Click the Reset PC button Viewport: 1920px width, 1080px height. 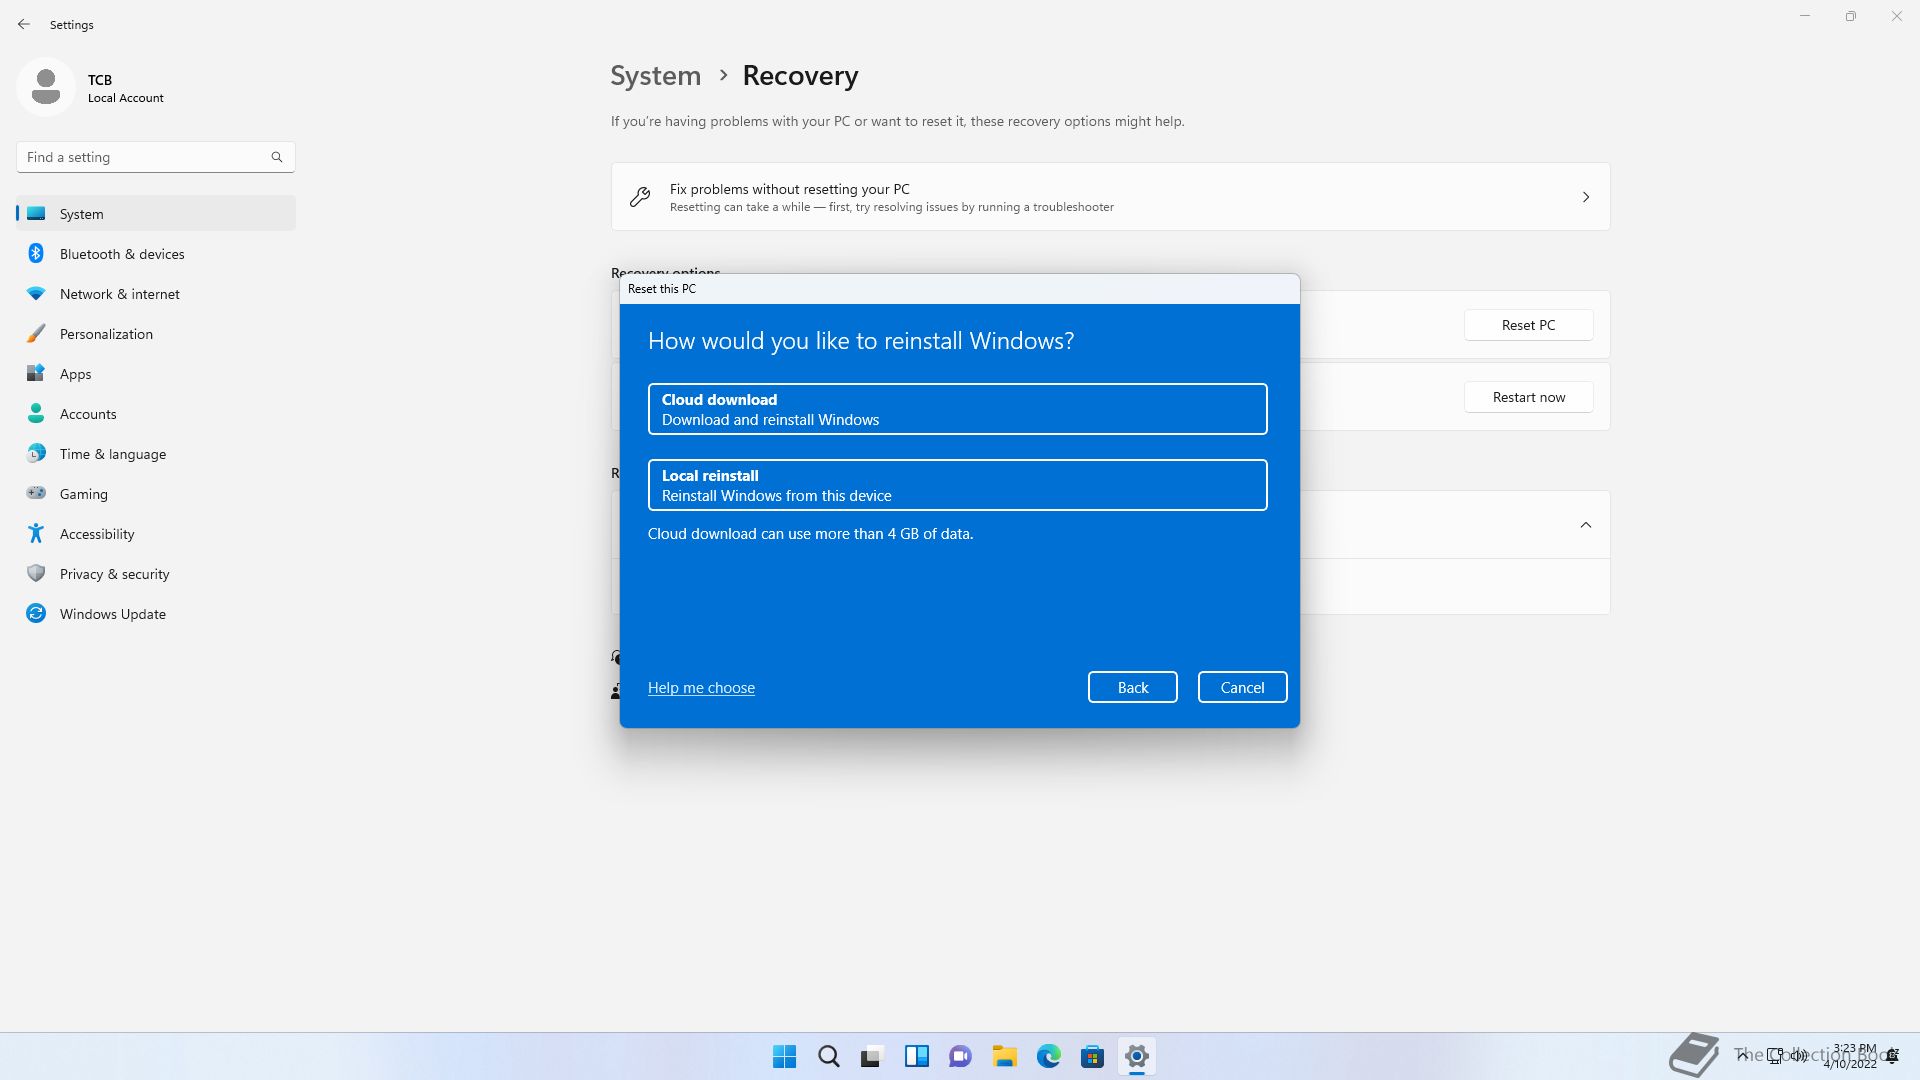tap(1528, 325)
